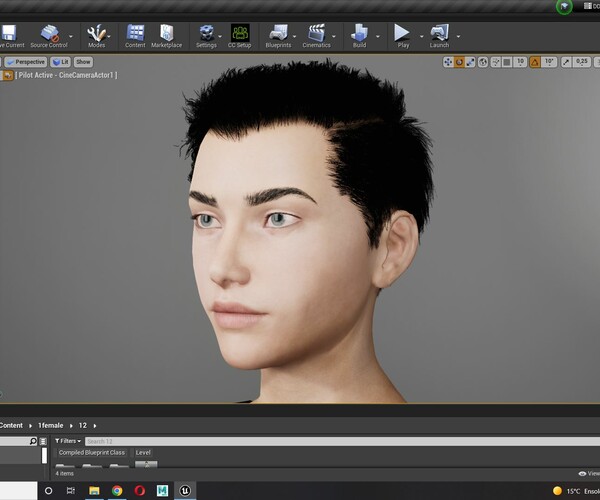Click the folder search magnifier icon

pos(33,441)
